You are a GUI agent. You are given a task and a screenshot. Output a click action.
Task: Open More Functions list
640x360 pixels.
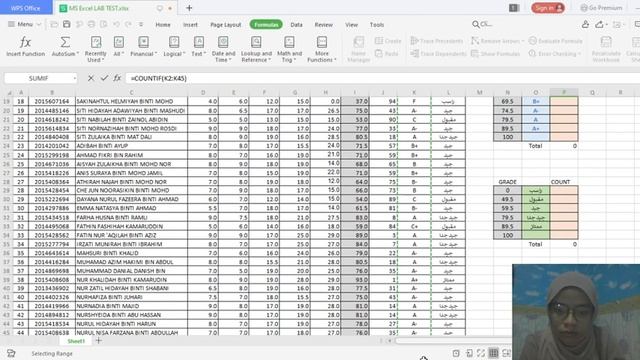[322, 49]
